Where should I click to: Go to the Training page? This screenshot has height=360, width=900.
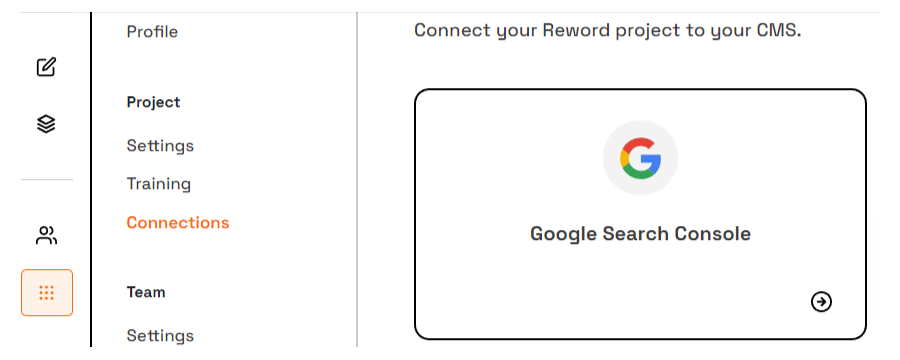click(x=158, y=184)
